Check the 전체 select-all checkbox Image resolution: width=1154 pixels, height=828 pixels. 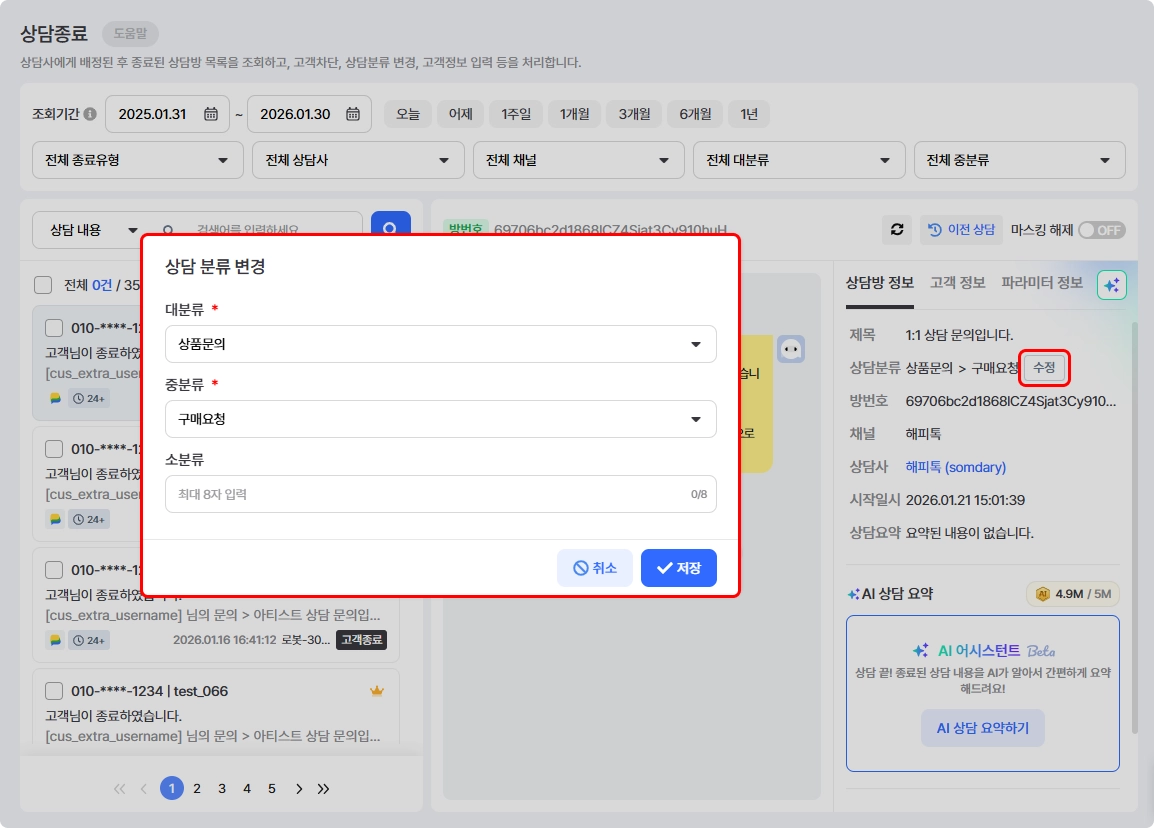43,285
